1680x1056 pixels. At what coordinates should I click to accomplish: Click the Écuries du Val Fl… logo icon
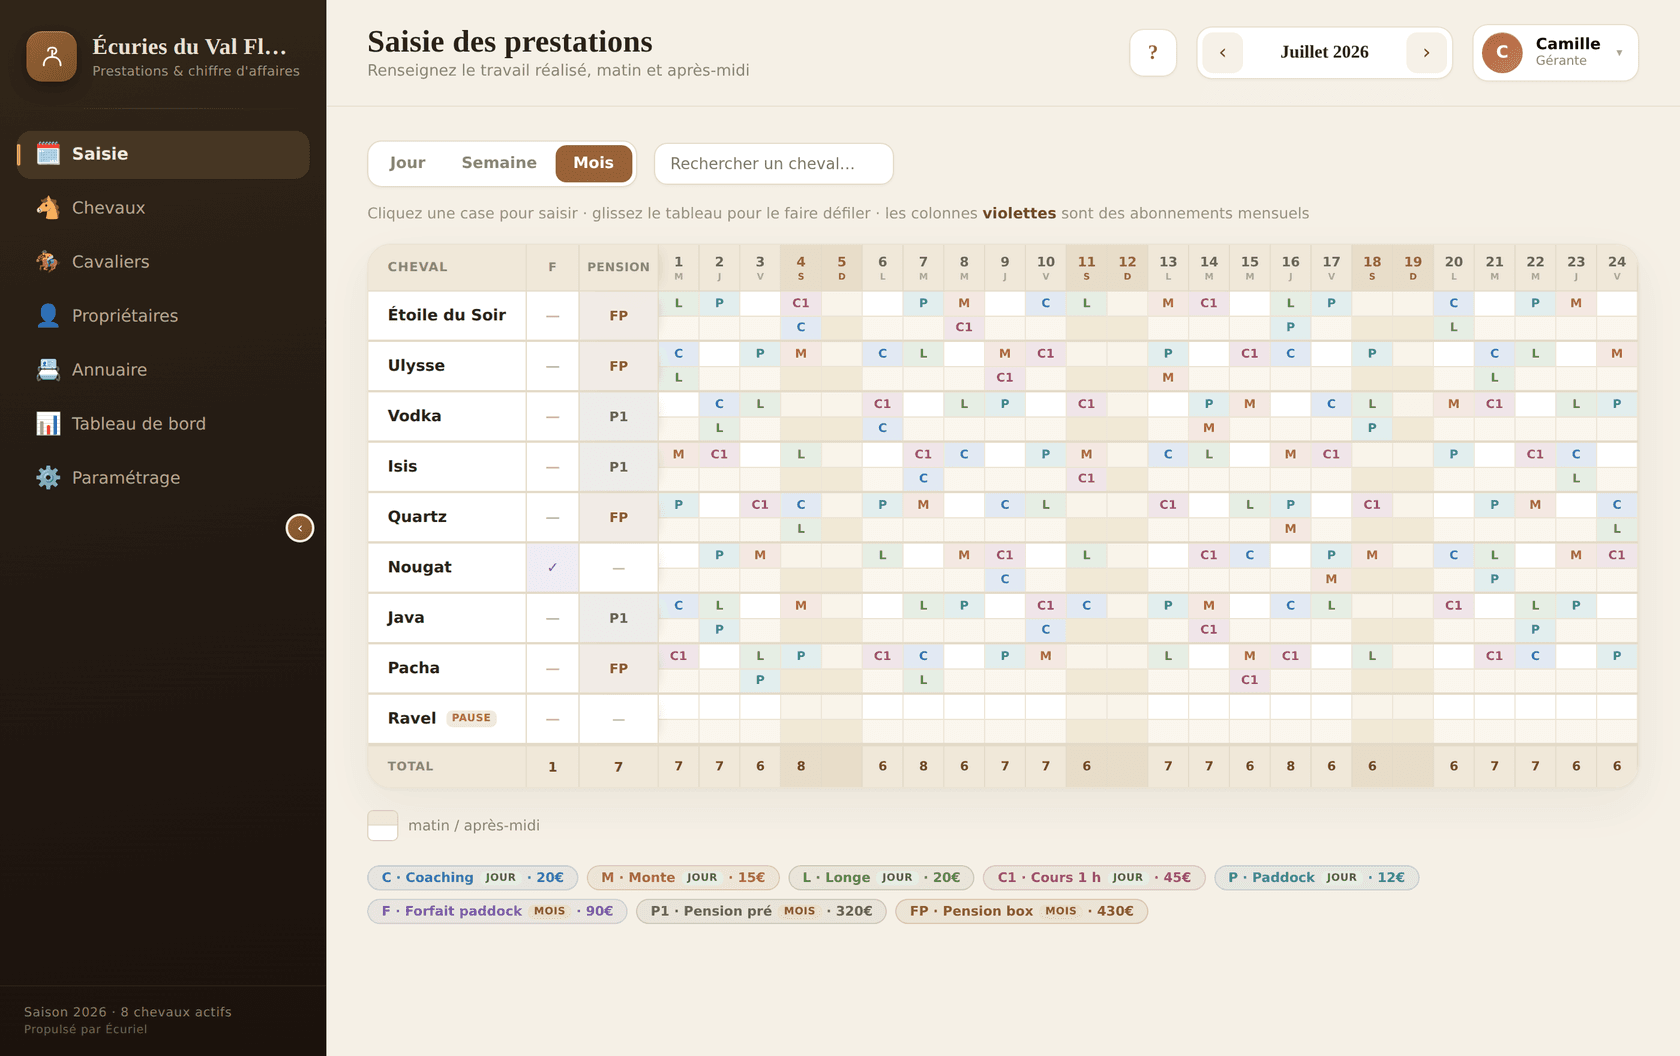click(x=52, y=56)
